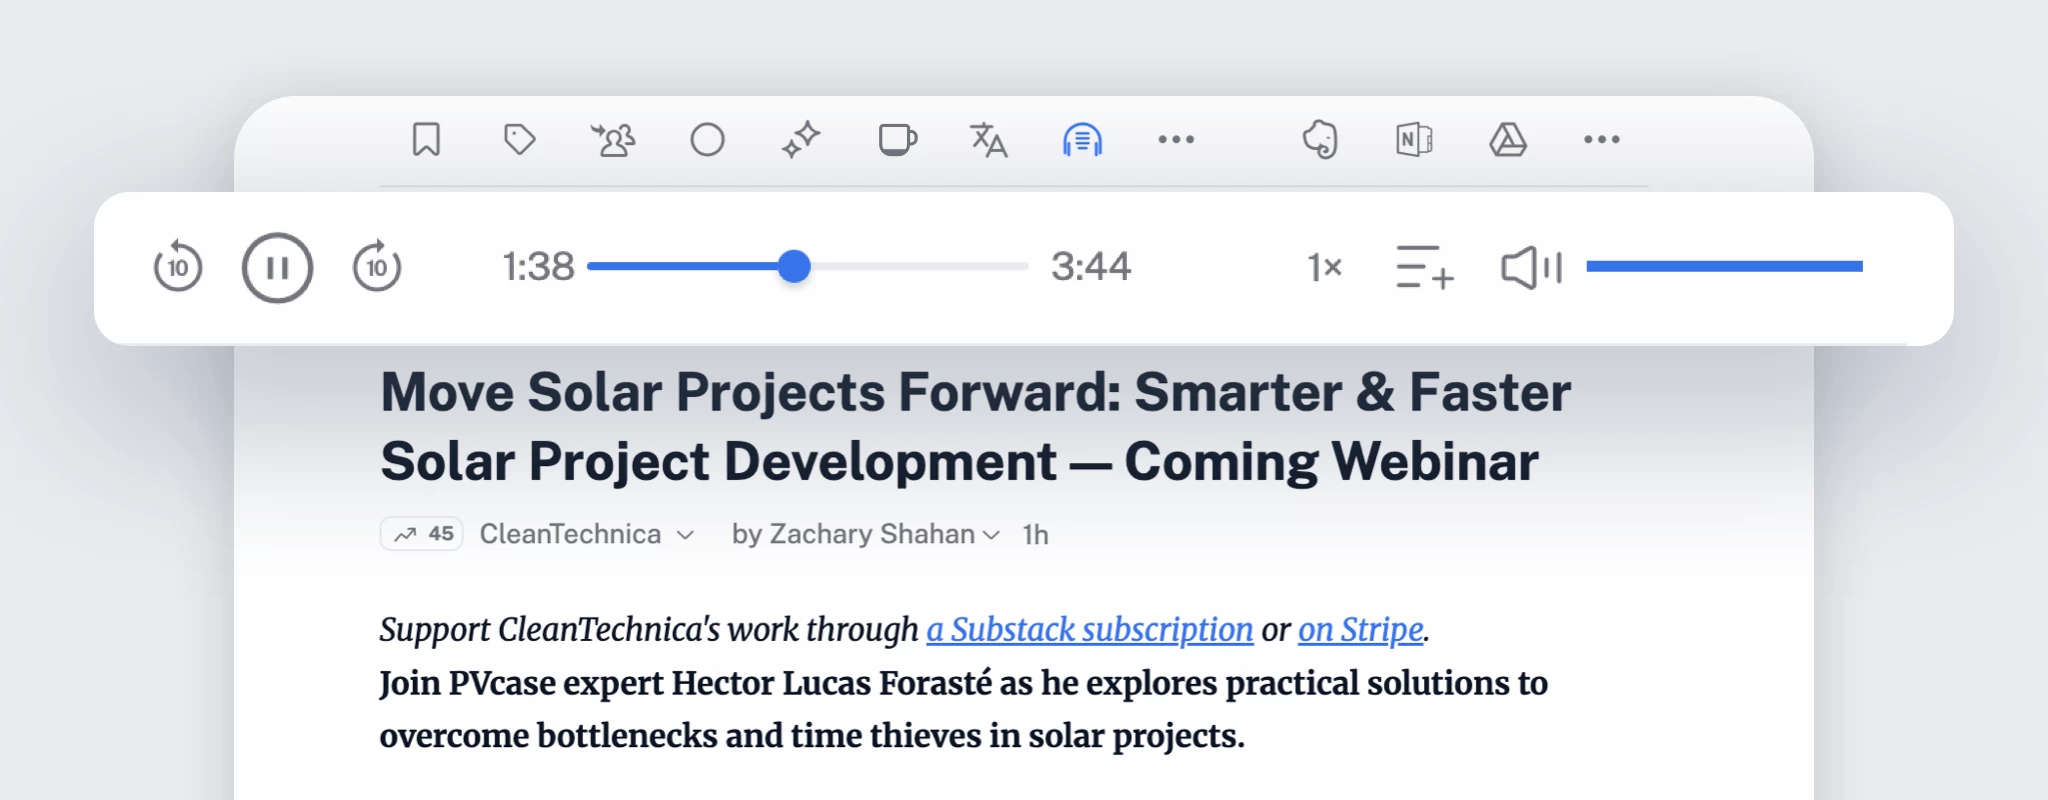Skip forward 10 seconds

click(377, 268)
